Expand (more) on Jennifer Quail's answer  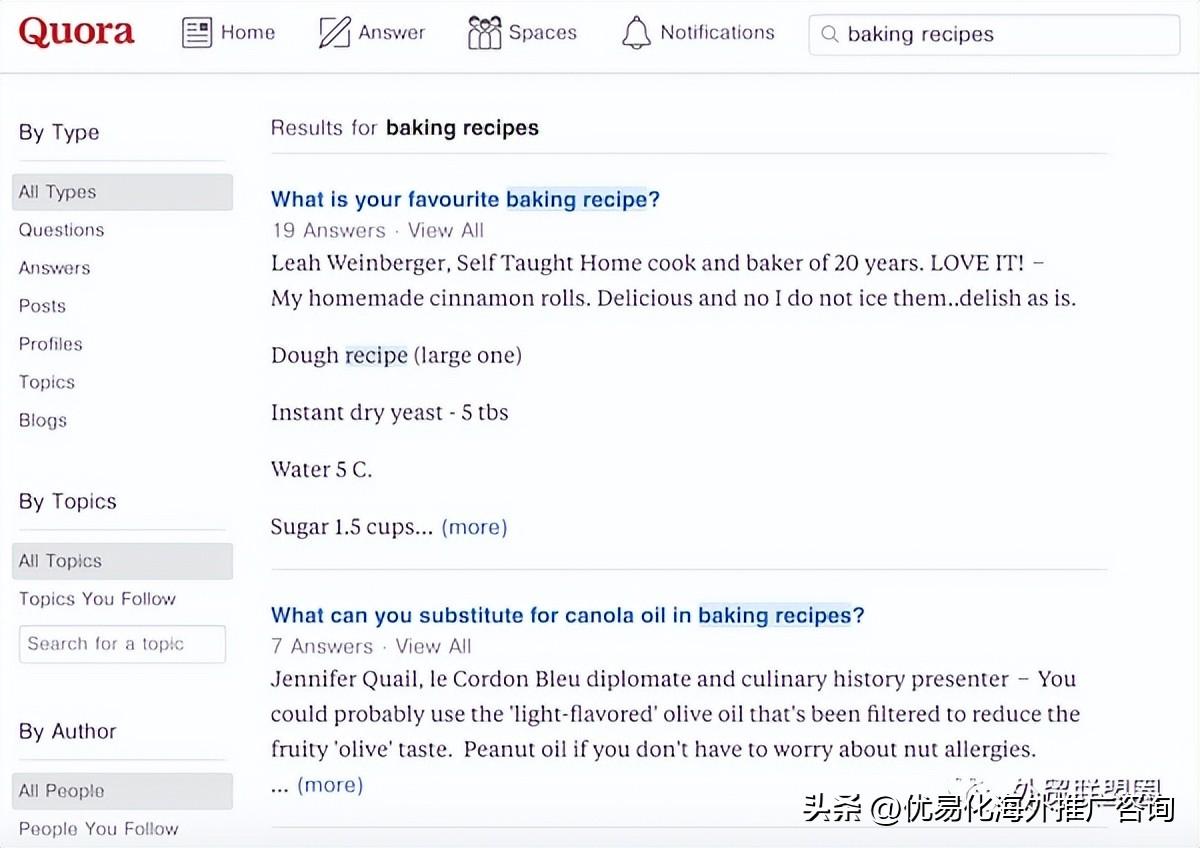pos(330,785)
